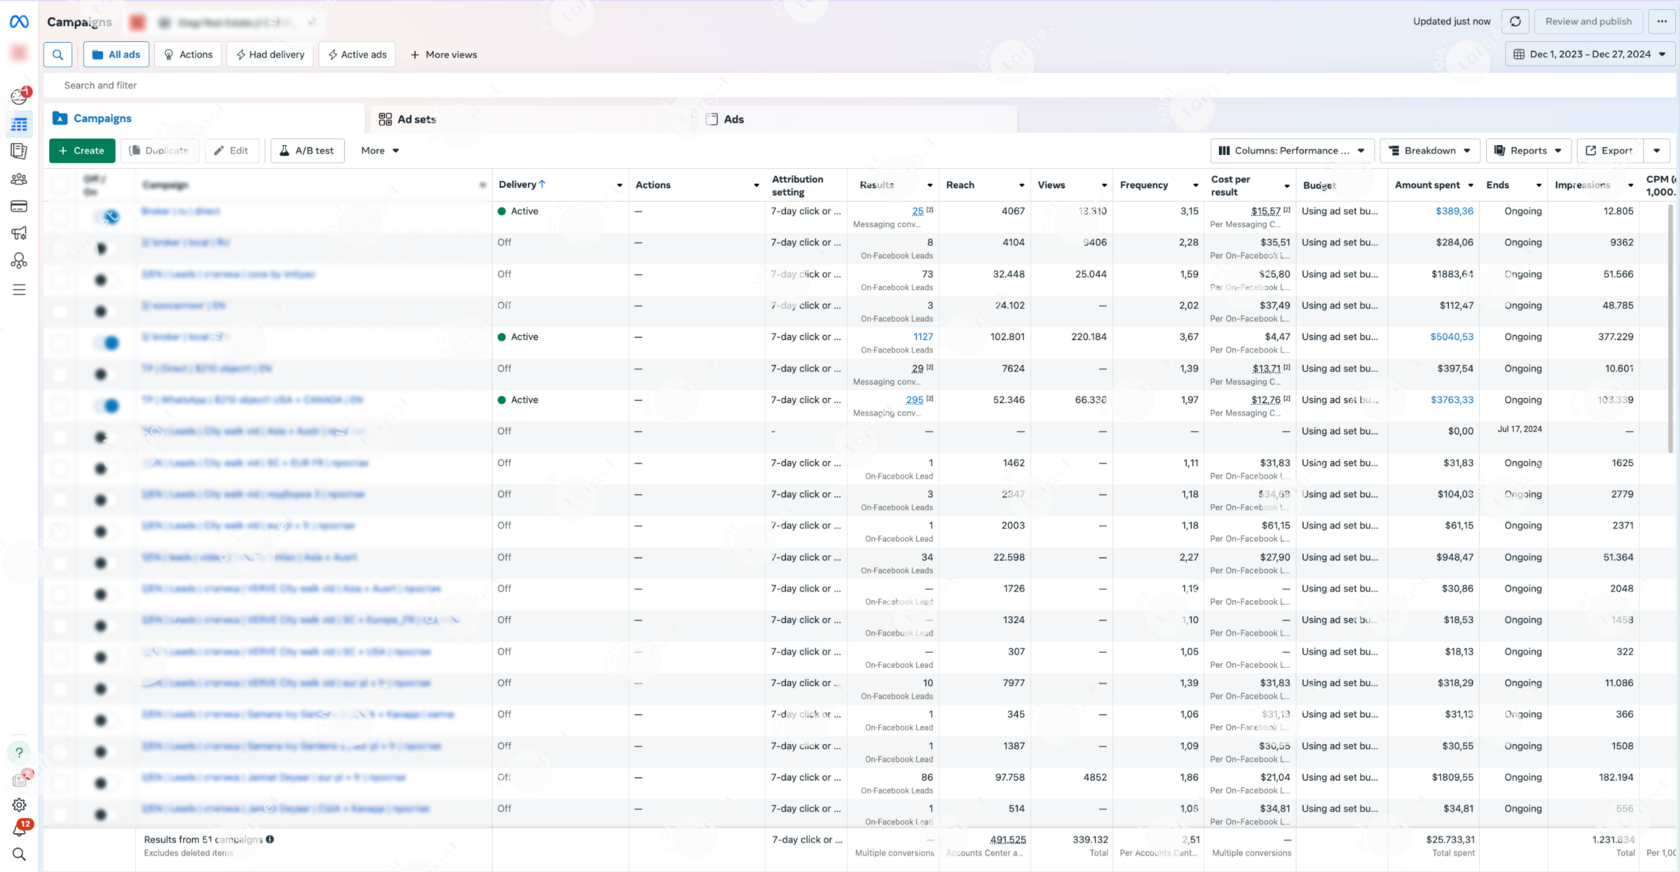Viewport: 1680px width, 872px height.
Task: Open settings gear in left sidebar
Action: 19,805
